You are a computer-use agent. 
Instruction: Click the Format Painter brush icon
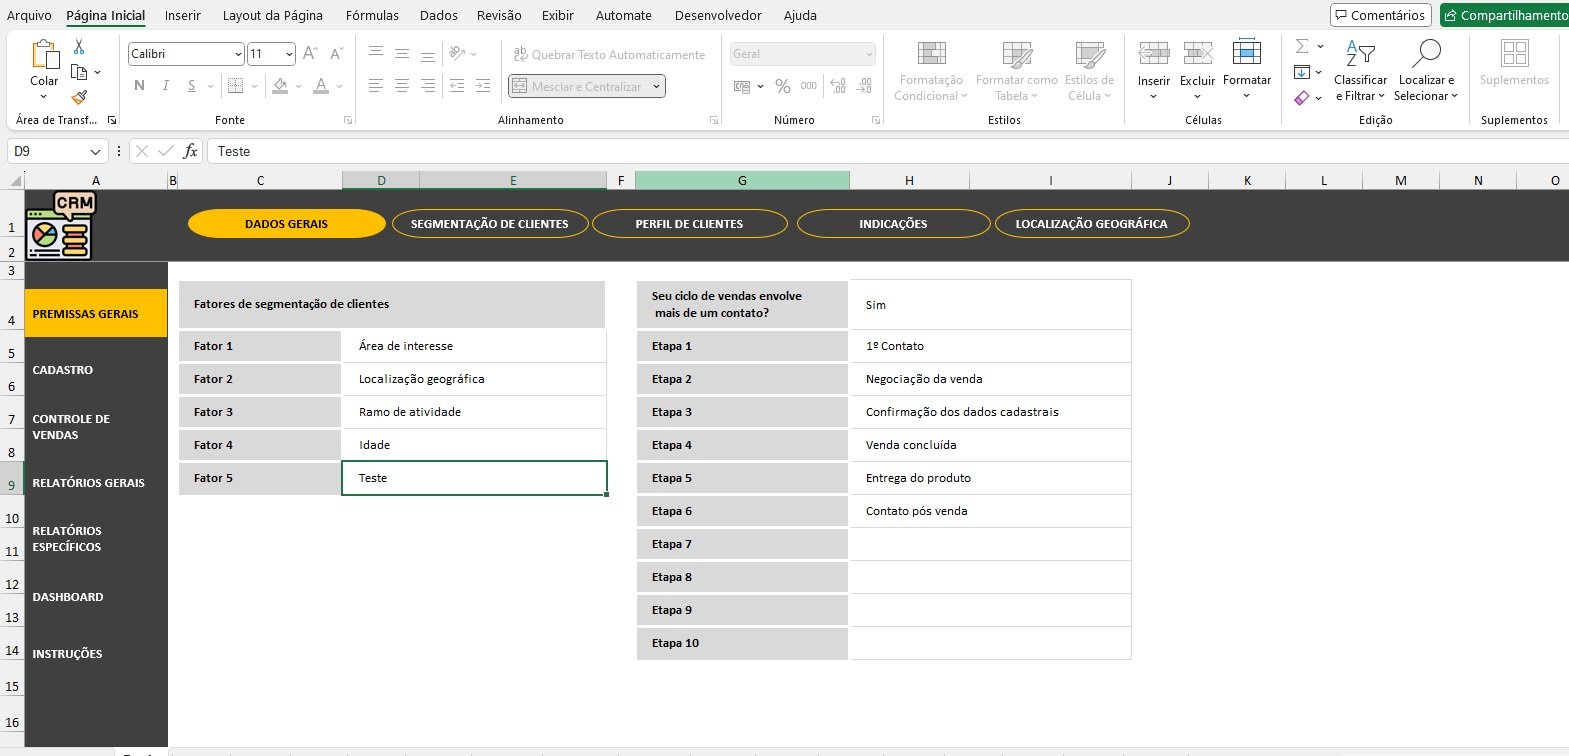pos(79,97)
